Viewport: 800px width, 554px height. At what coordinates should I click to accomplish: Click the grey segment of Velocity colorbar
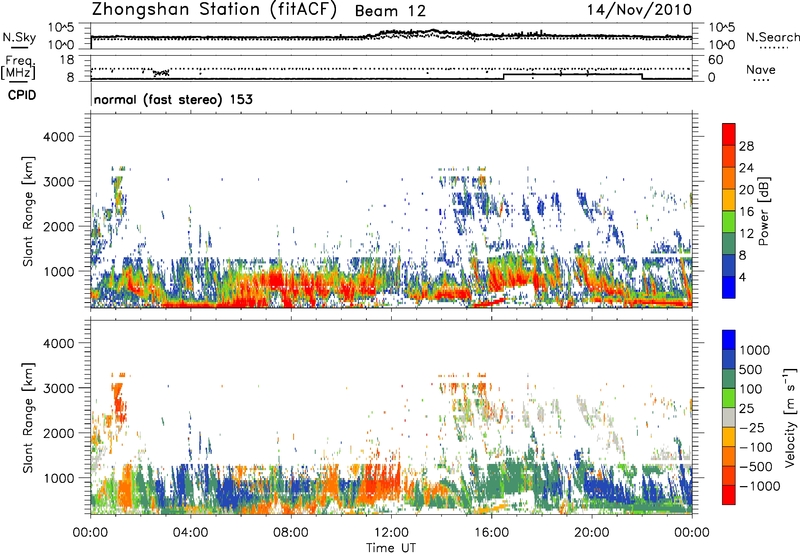coord(729,418)
